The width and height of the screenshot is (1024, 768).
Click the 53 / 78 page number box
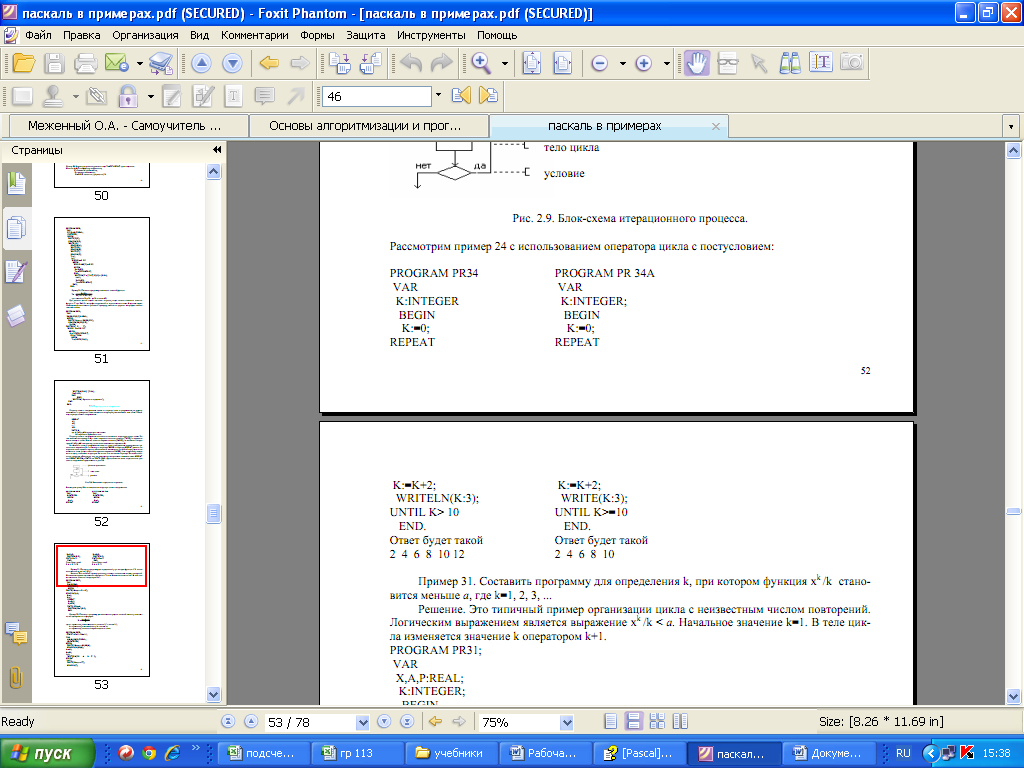pyautogui.click(x=311, y=722)
